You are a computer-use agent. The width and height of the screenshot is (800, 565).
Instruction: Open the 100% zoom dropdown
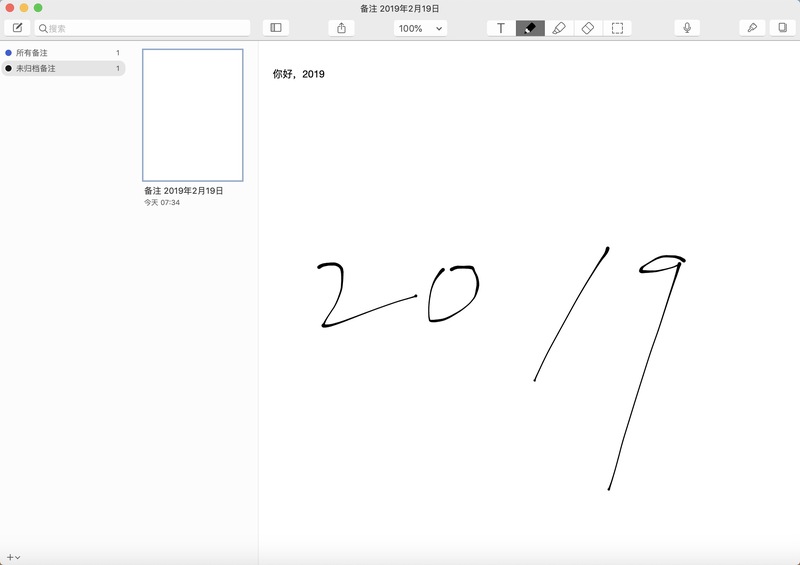[x=420, y=28]
